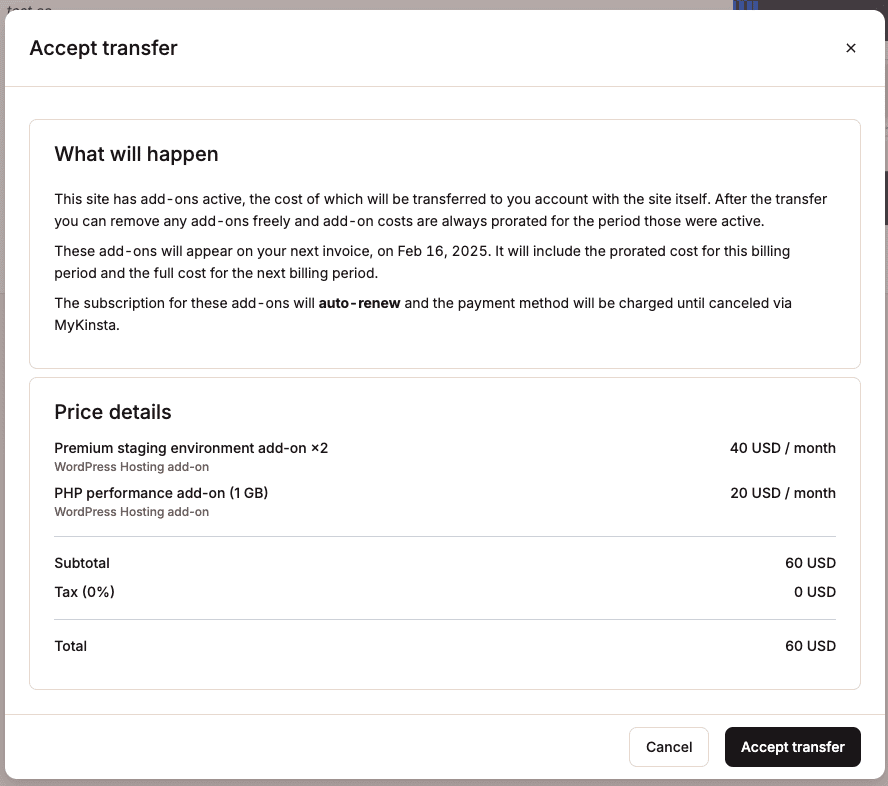Select the 20 USD / month price
This screenshot has width=888, height=786.
coord(783,493)
